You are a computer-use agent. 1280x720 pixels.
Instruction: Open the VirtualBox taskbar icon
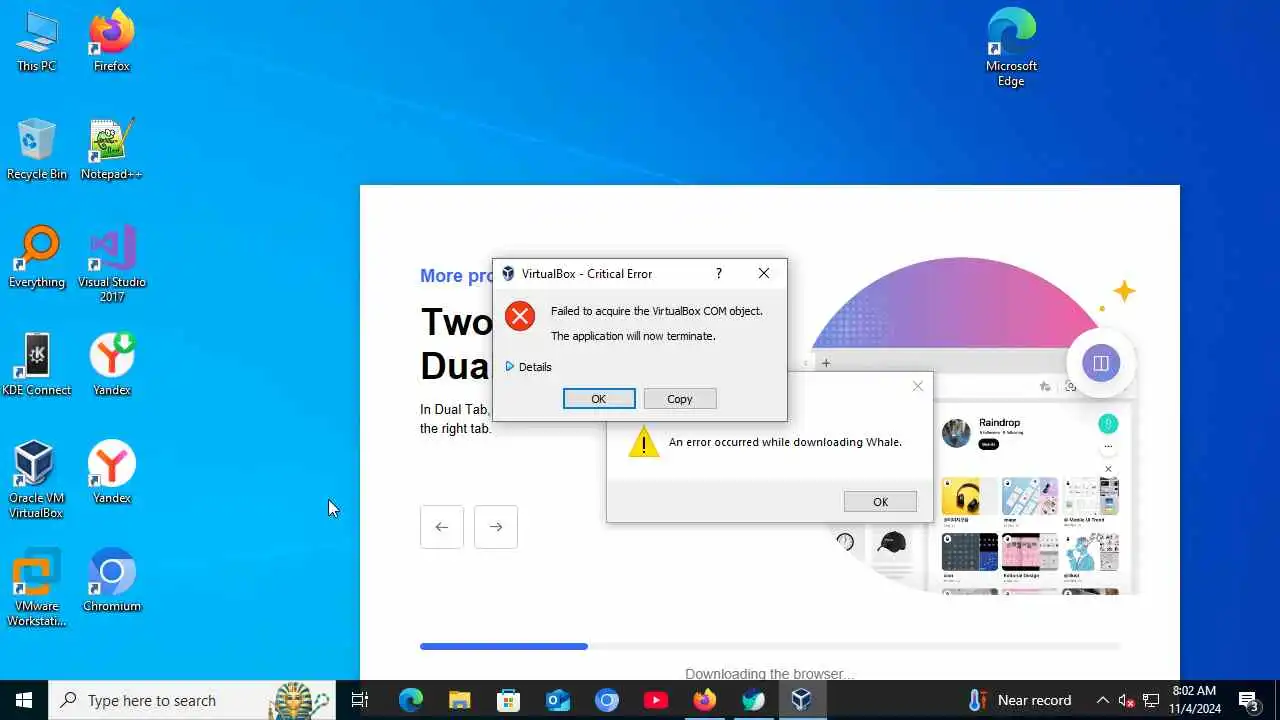point(802,700)
